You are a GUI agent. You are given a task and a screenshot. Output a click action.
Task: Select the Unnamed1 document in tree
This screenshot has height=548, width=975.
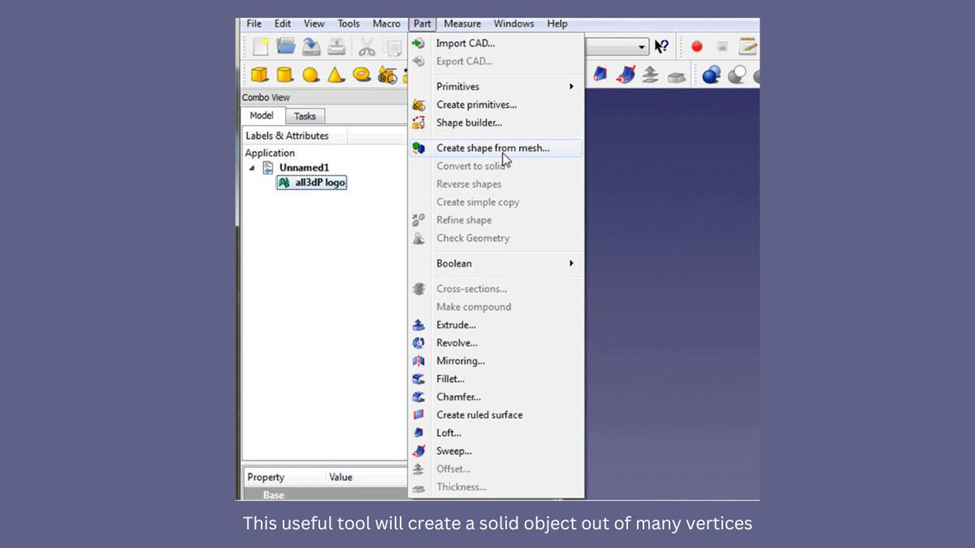point(303,167)
